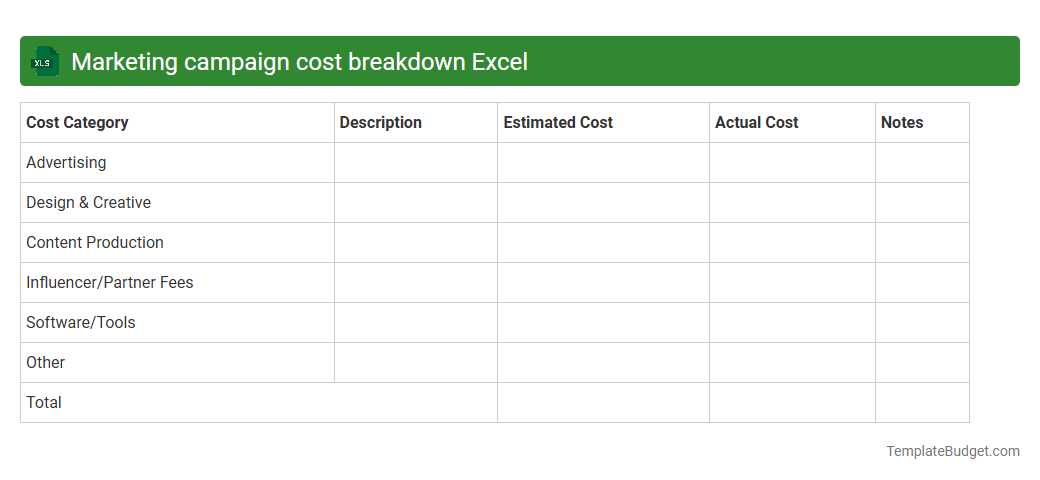
Task: Select the Total Actual Cost cell
Action: (x=793, y=402)
